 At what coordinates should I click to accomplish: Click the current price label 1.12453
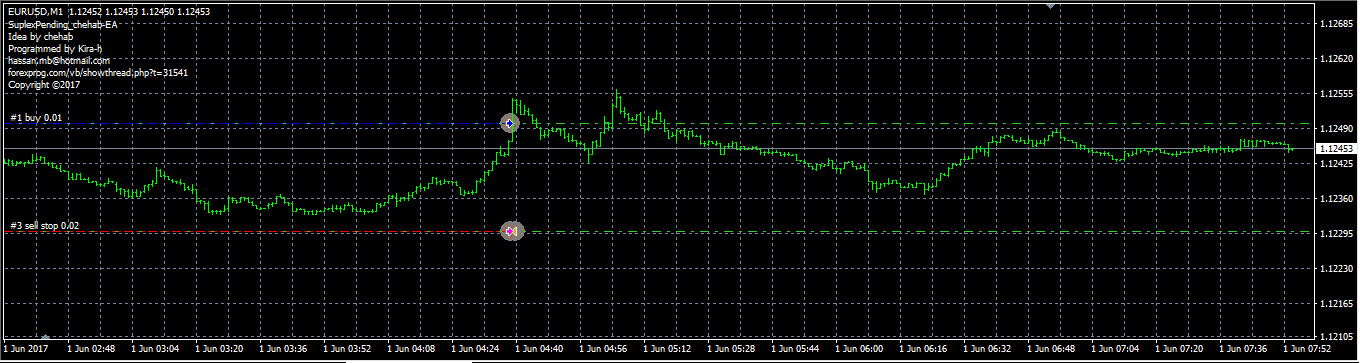click(1335, 148)
